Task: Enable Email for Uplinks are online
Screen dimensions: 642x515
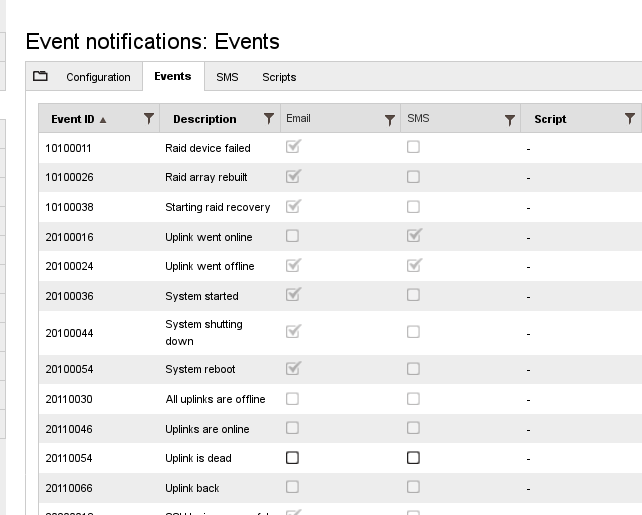Action: point(292,428)
